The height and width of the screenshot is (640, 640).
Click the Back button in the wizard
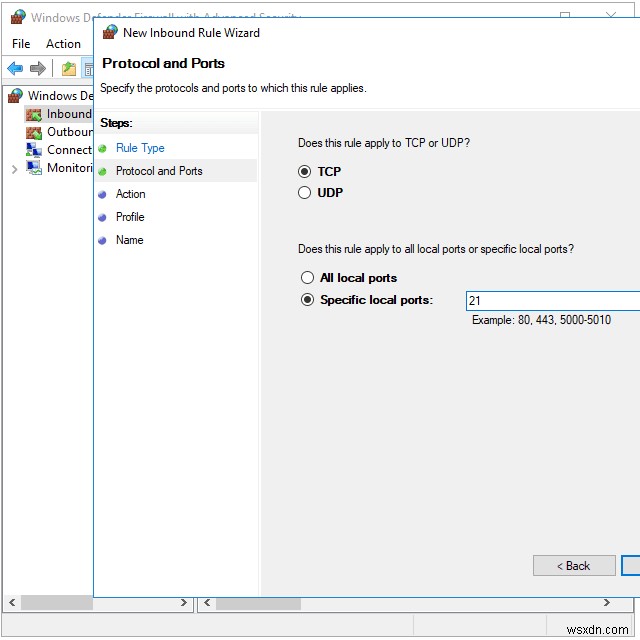[574, 565]
